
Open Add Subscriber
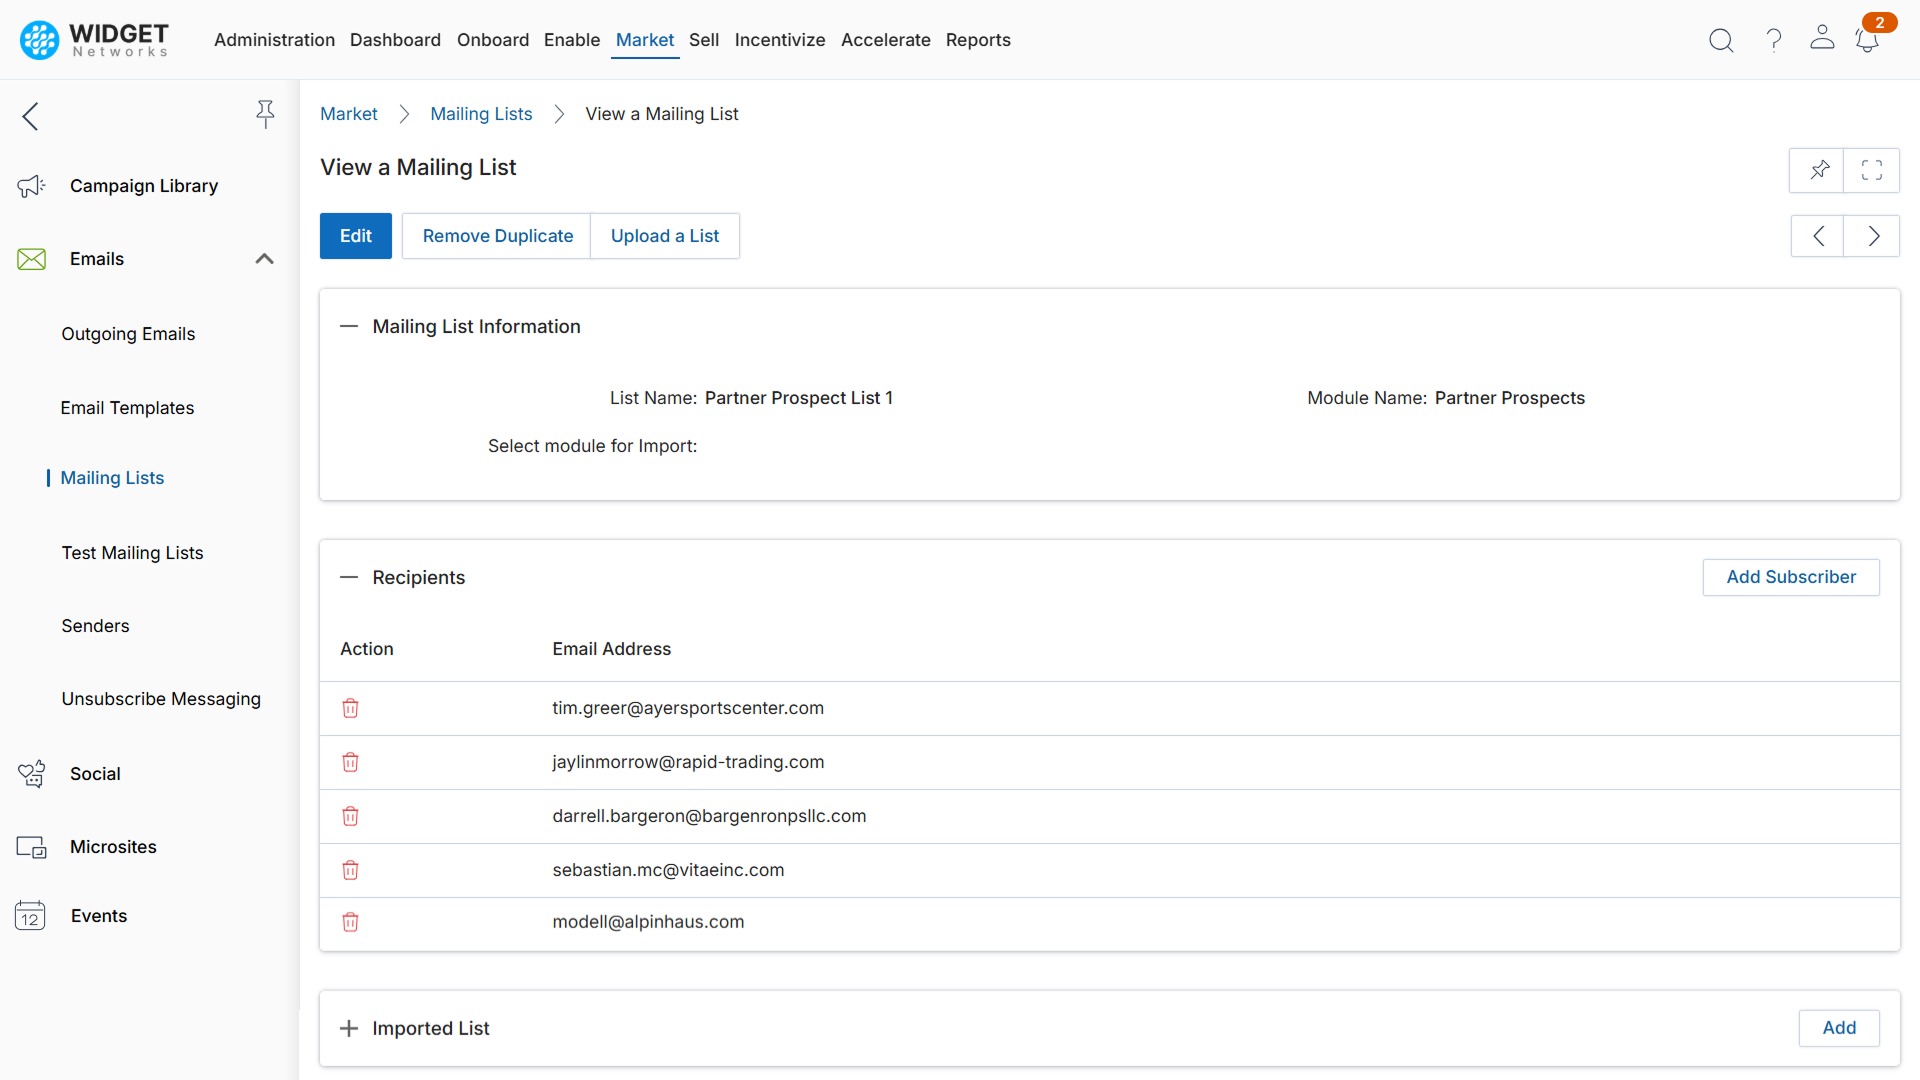[1790, 577]
